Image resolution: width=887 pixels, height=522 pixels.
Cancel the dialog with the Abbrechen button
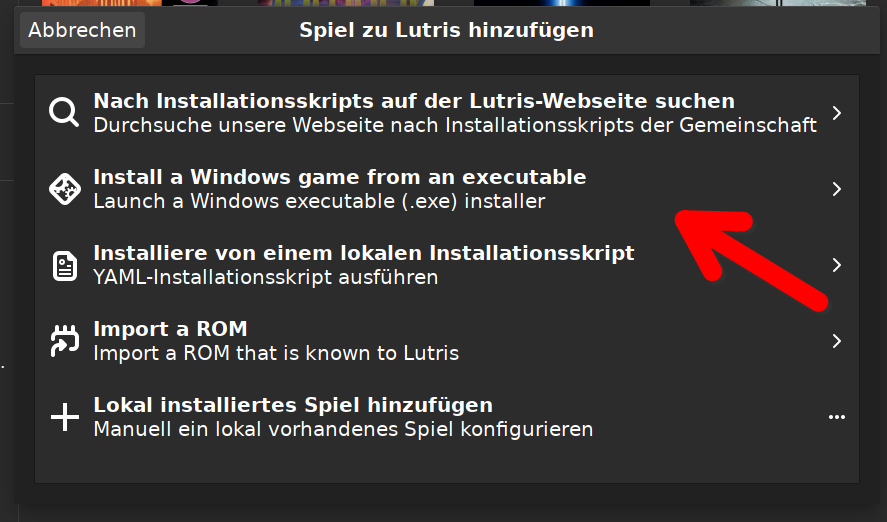[x=82, y=30]
